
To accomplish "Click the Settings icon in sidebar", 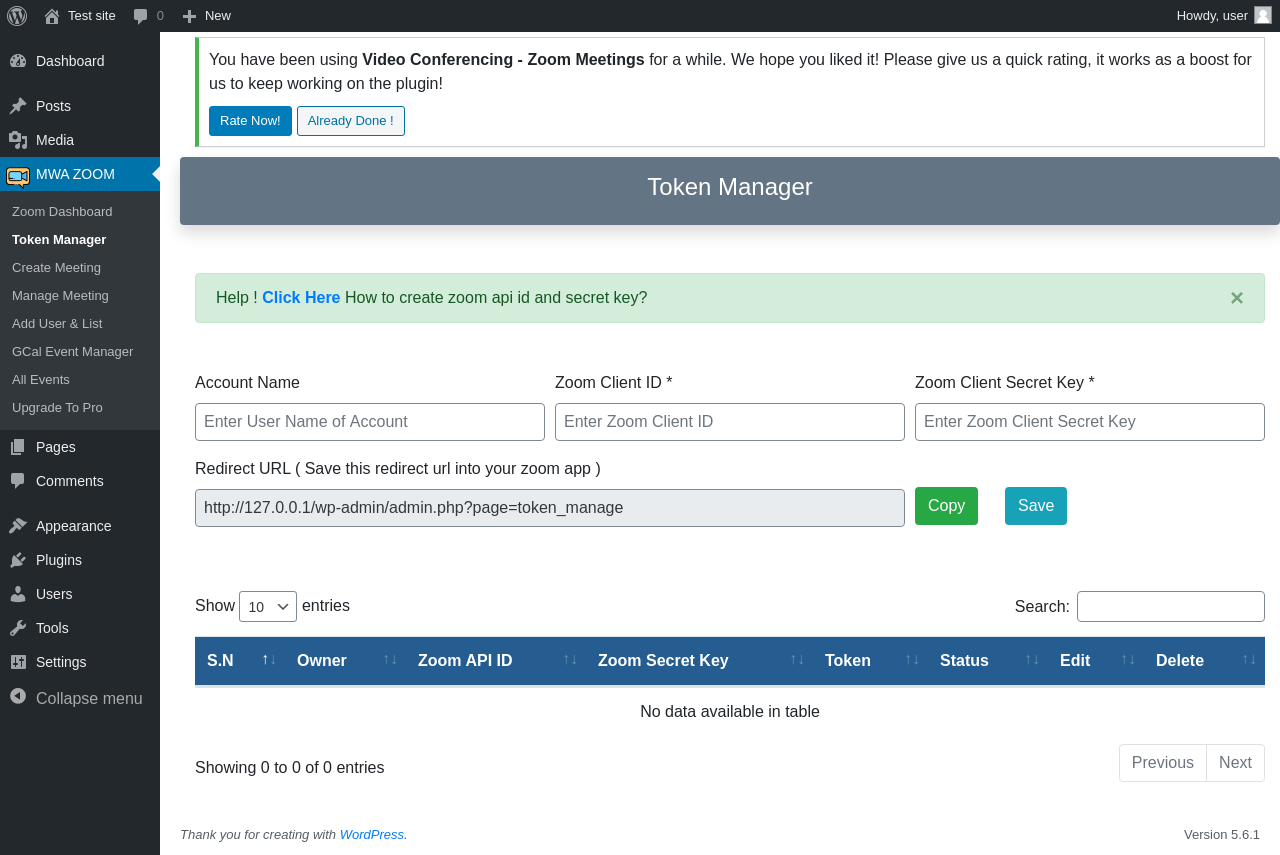I will coord(18,662).
